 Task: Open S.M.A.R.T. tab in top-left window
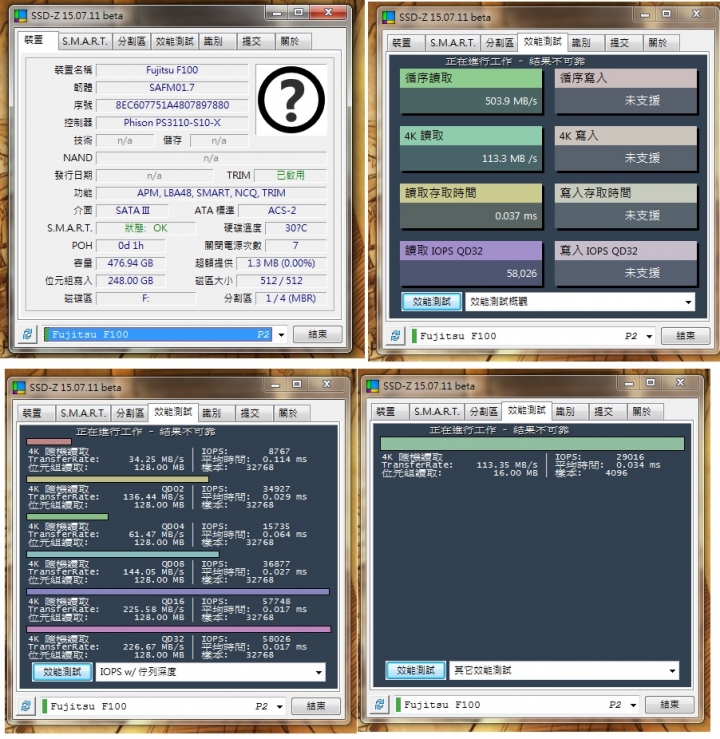(85, 41)
